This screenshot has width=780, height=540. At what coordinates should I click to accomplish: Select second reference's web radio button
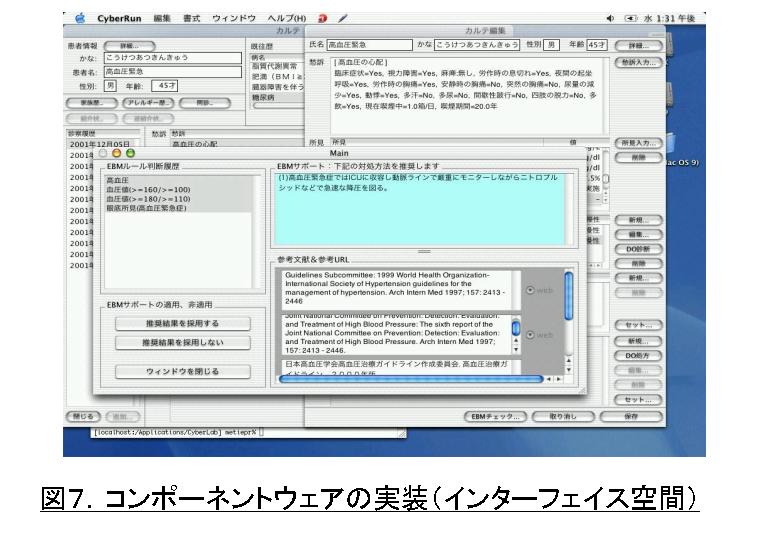point(530,335)
